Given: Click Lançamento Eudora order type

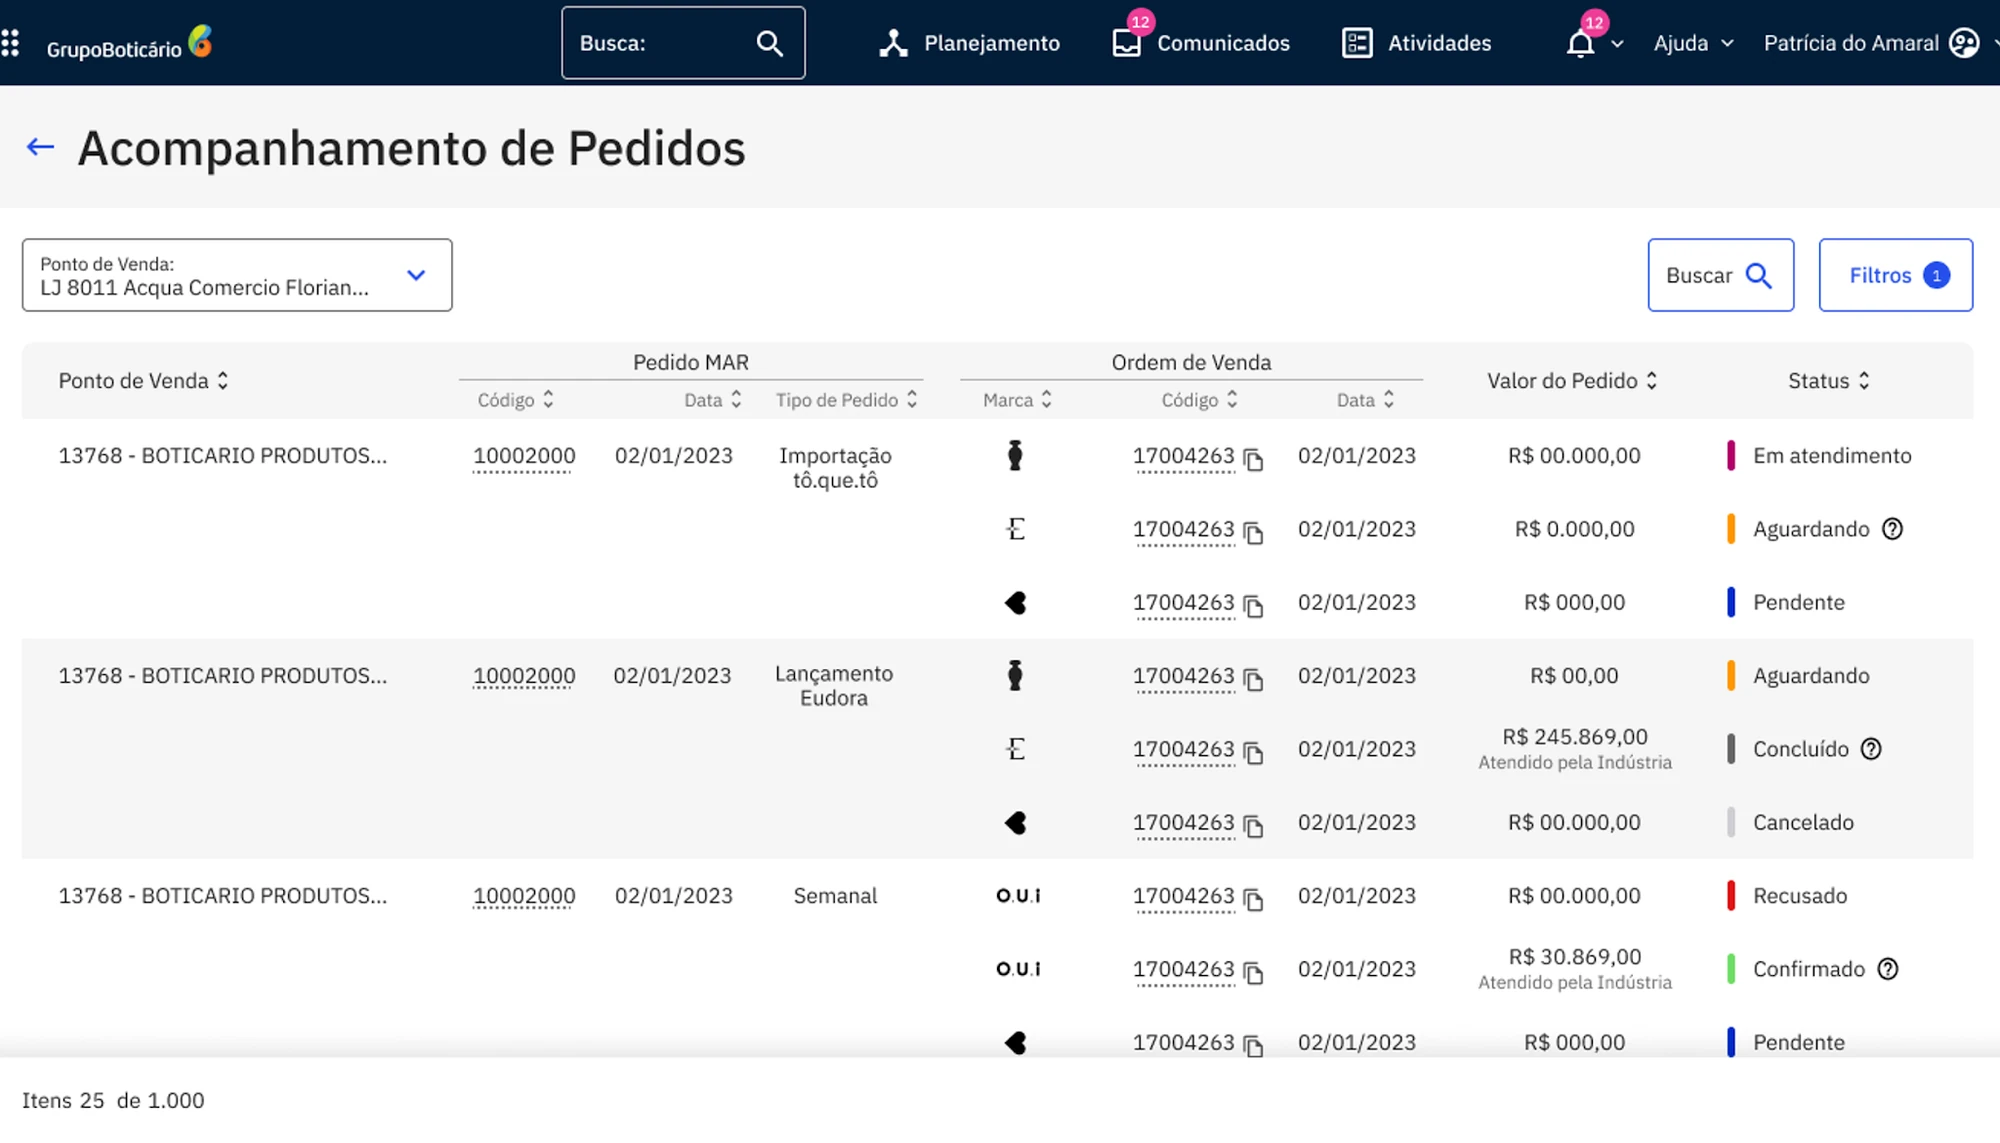Looking at the screenshot, I should (834, 686).
